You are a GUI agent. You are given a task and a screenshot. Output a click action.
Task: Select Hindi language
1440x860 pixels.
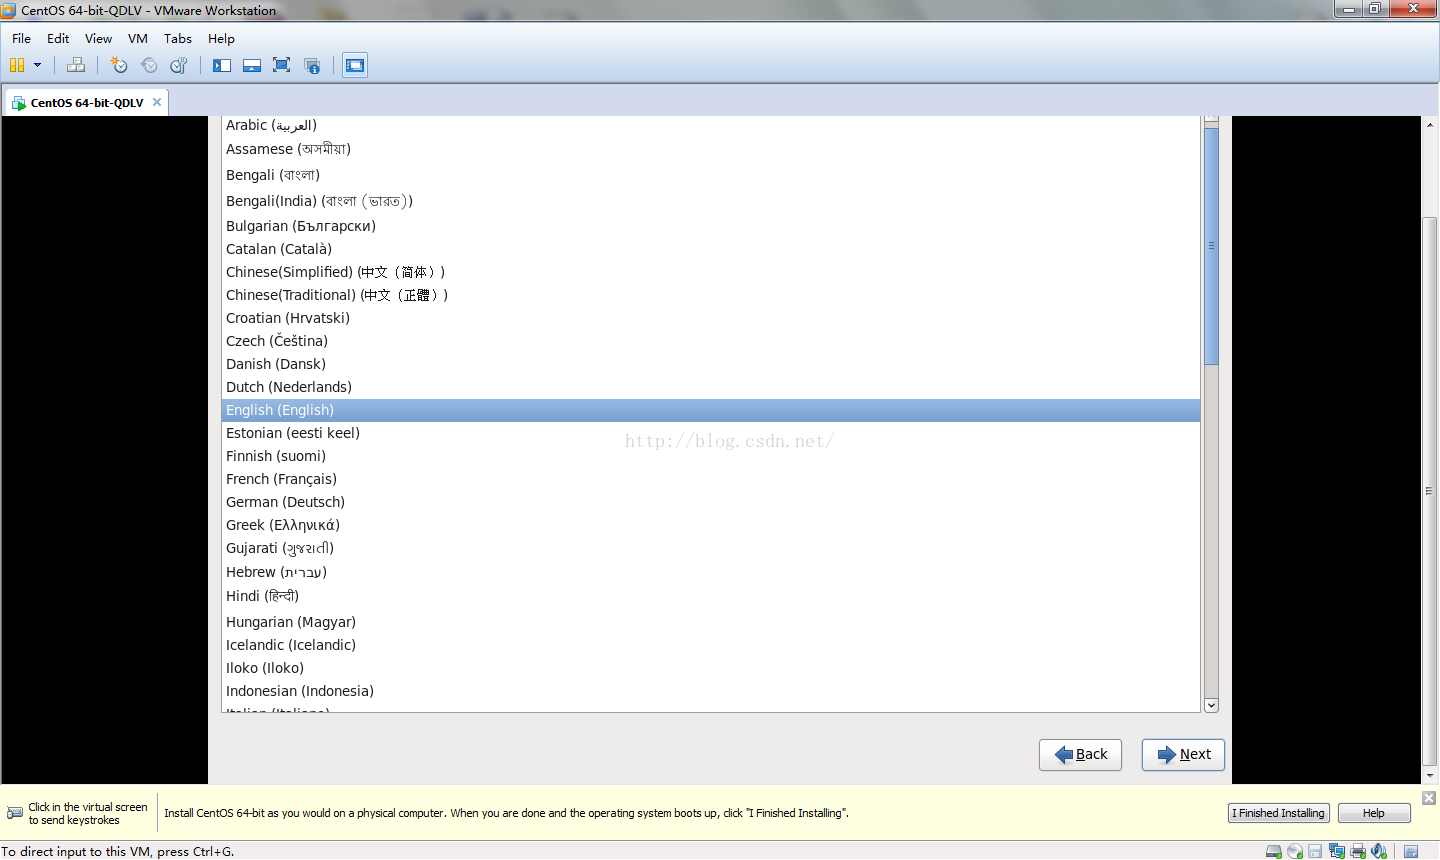(710, 596)
